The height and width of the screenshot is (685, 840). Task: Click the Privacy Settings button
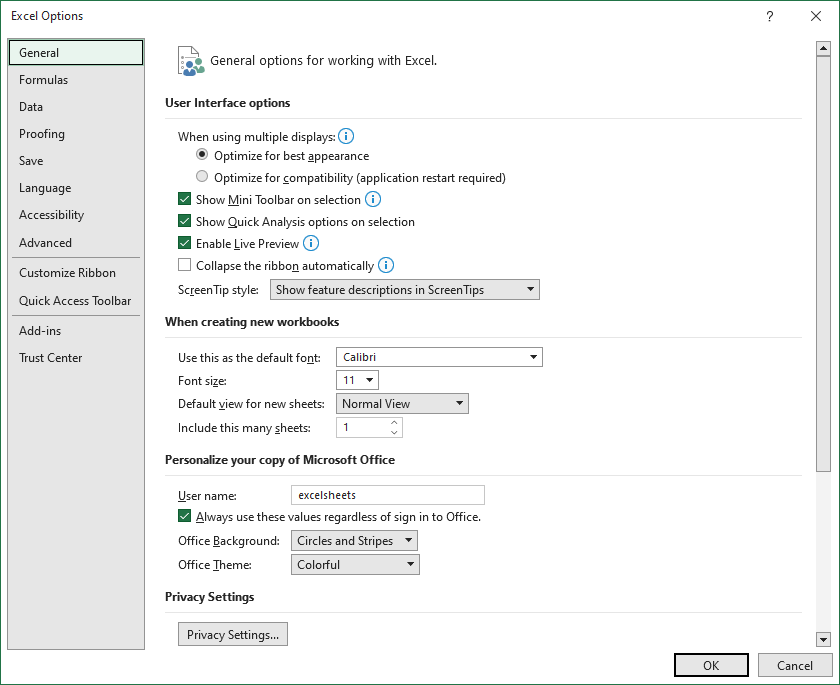233,634
